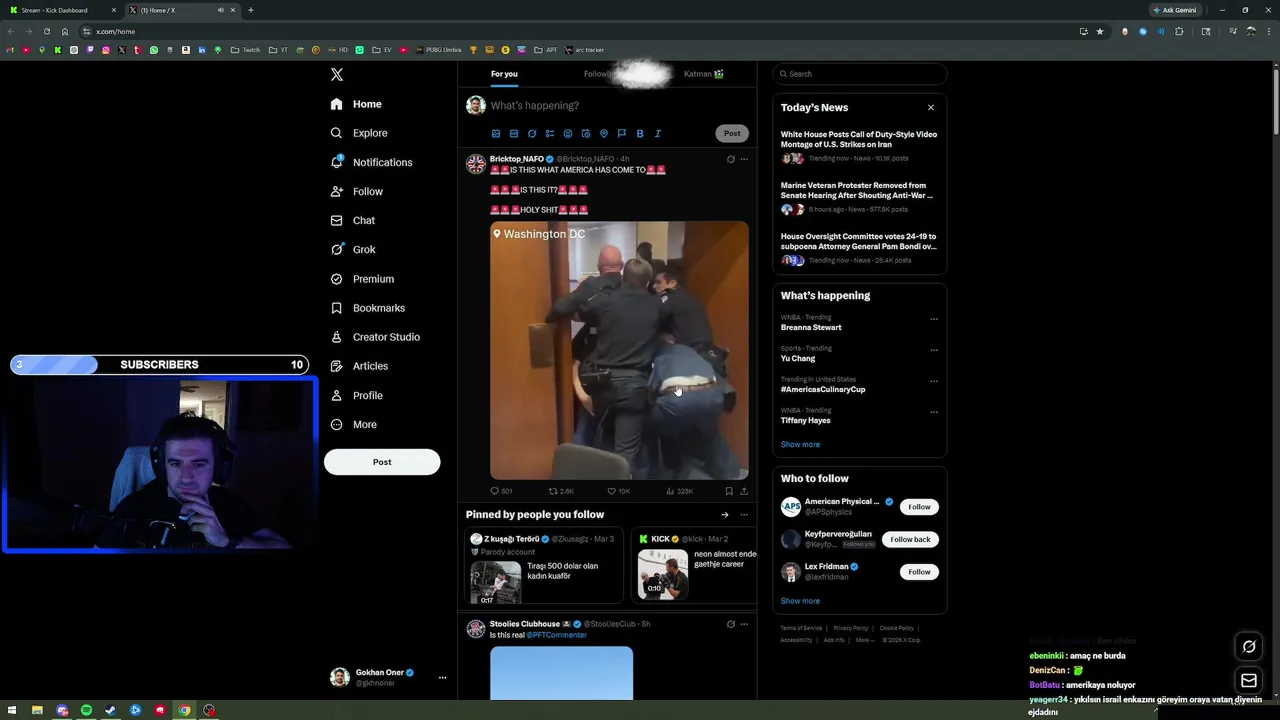Open Spotify from the Windows taskbar
The image size is (1280, 720).
86,710
